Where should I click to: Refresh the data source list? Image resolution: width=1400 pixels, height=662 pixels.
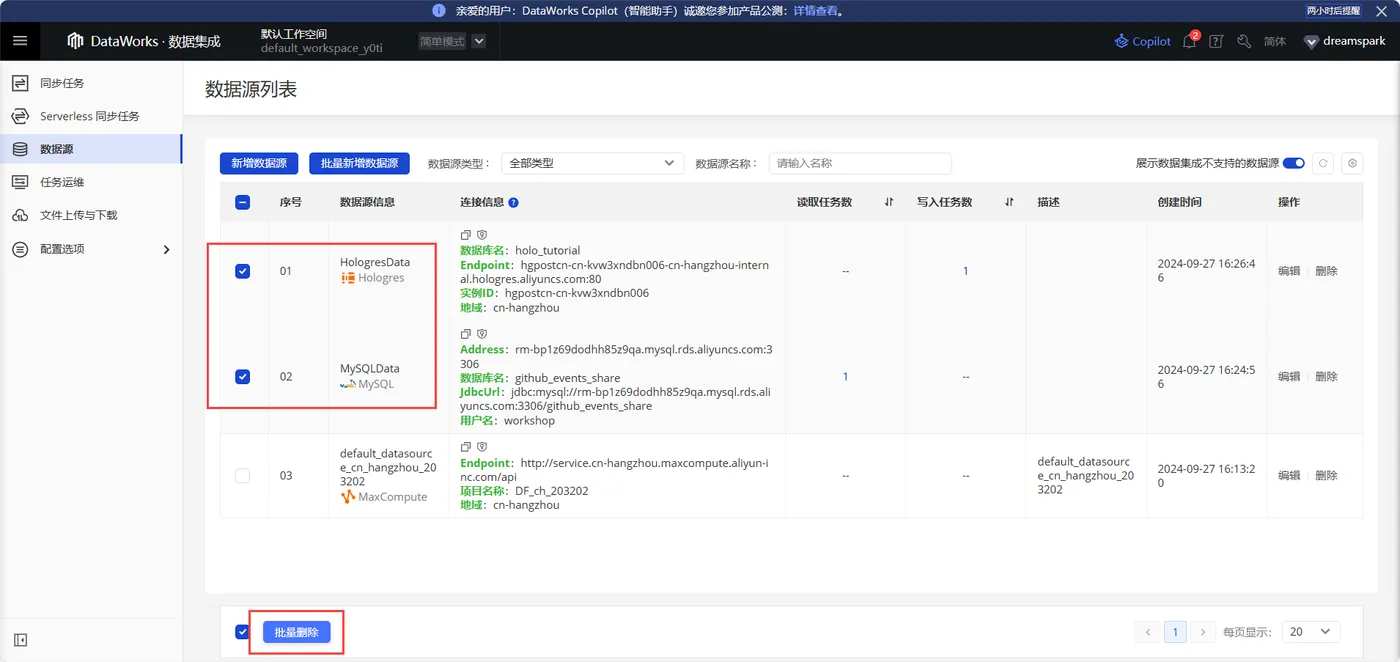coord(1323,163)
